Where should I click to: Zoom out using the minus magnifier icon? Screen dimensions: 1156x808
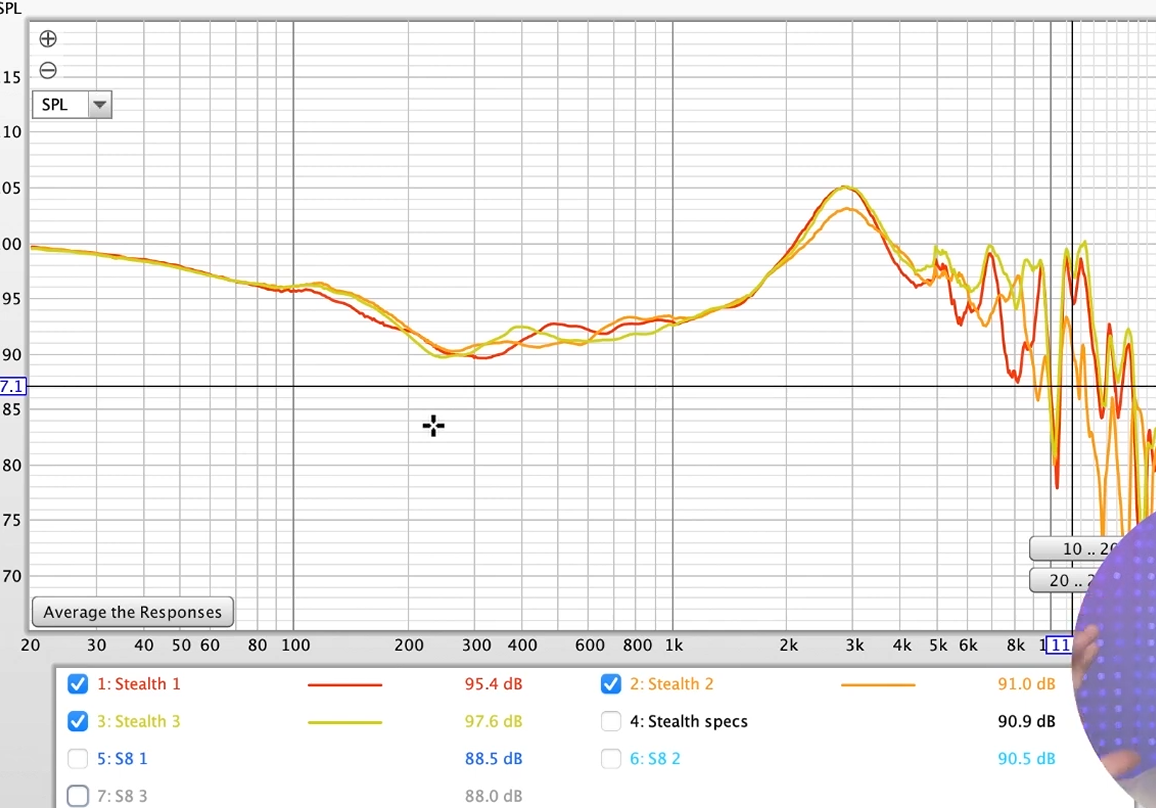click(48, 70)
